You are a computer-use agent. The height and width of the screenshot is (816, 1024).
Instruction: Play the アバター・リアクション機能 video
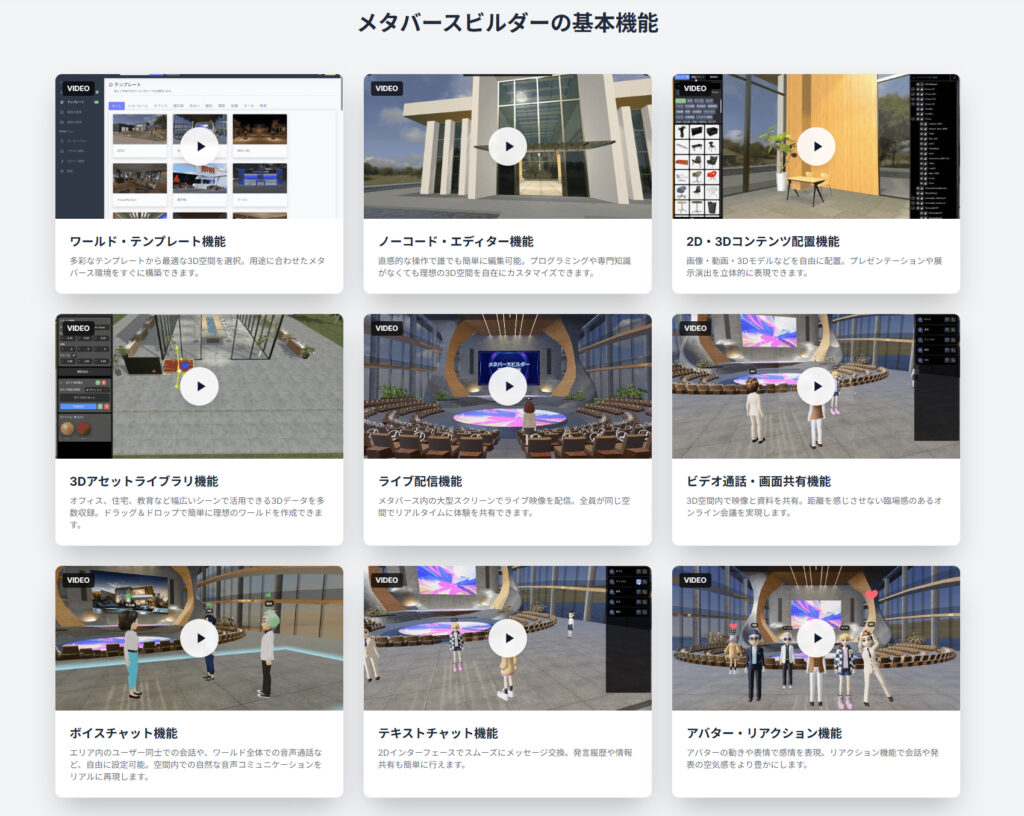(x=816, y=638)
